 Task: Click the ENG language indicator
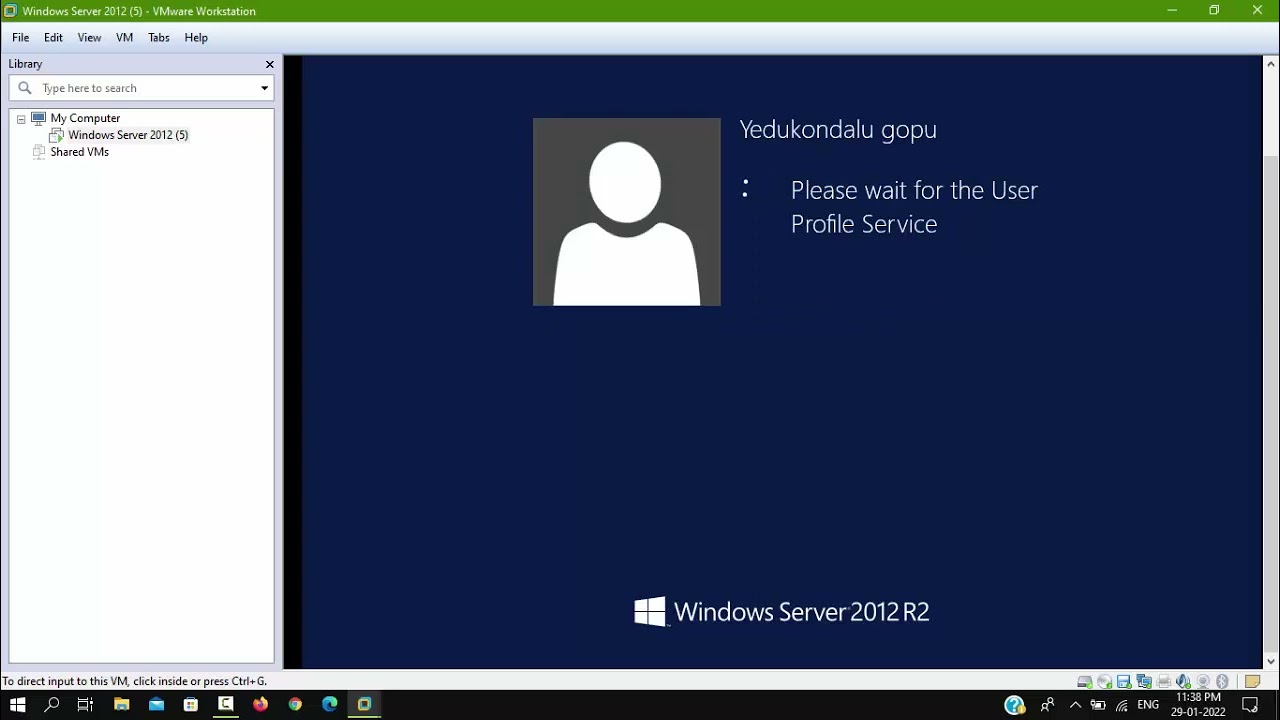pyautogui.click(x=1148, y=705)
